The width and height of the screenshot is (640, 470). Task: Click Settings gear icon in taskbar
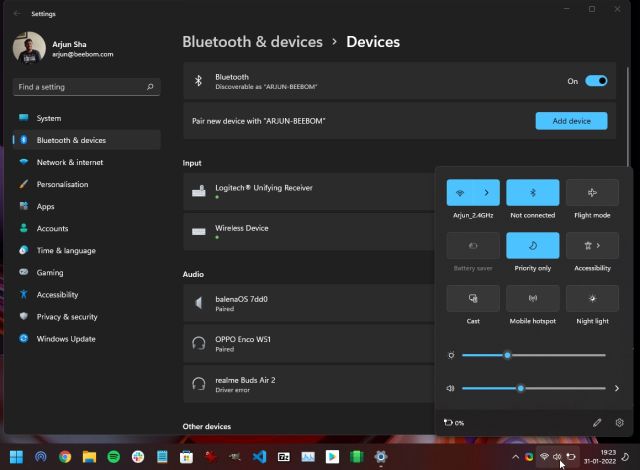pos(381,457)
